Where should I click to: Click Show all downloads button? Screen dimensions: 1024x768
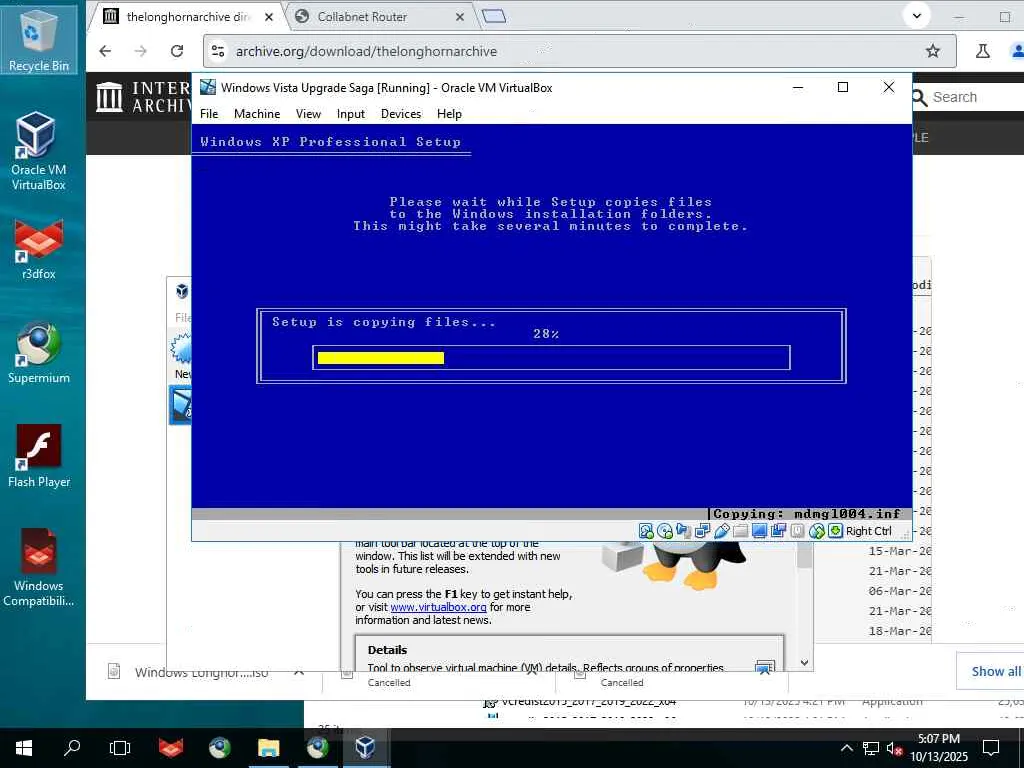point(994,671)
